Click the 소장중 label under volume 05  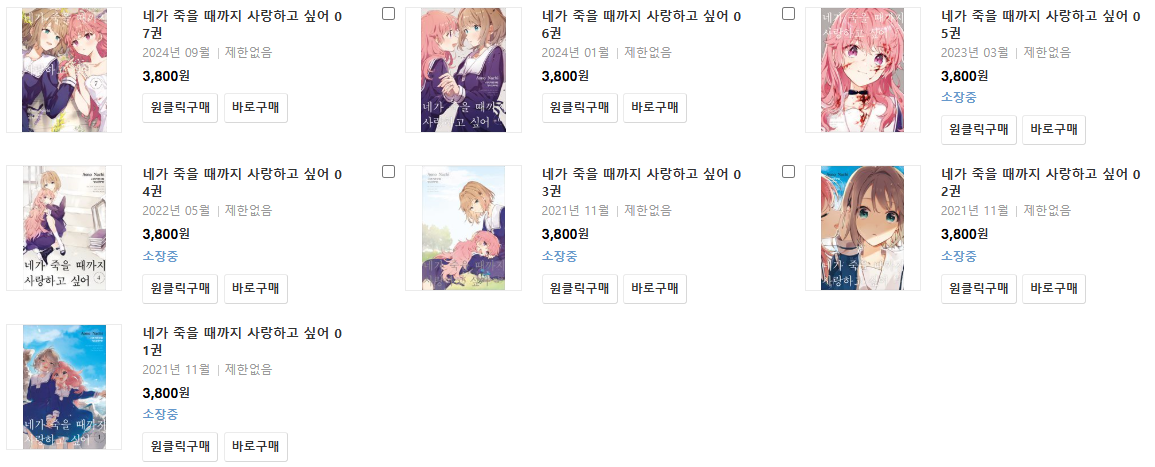tap(959, 97)
